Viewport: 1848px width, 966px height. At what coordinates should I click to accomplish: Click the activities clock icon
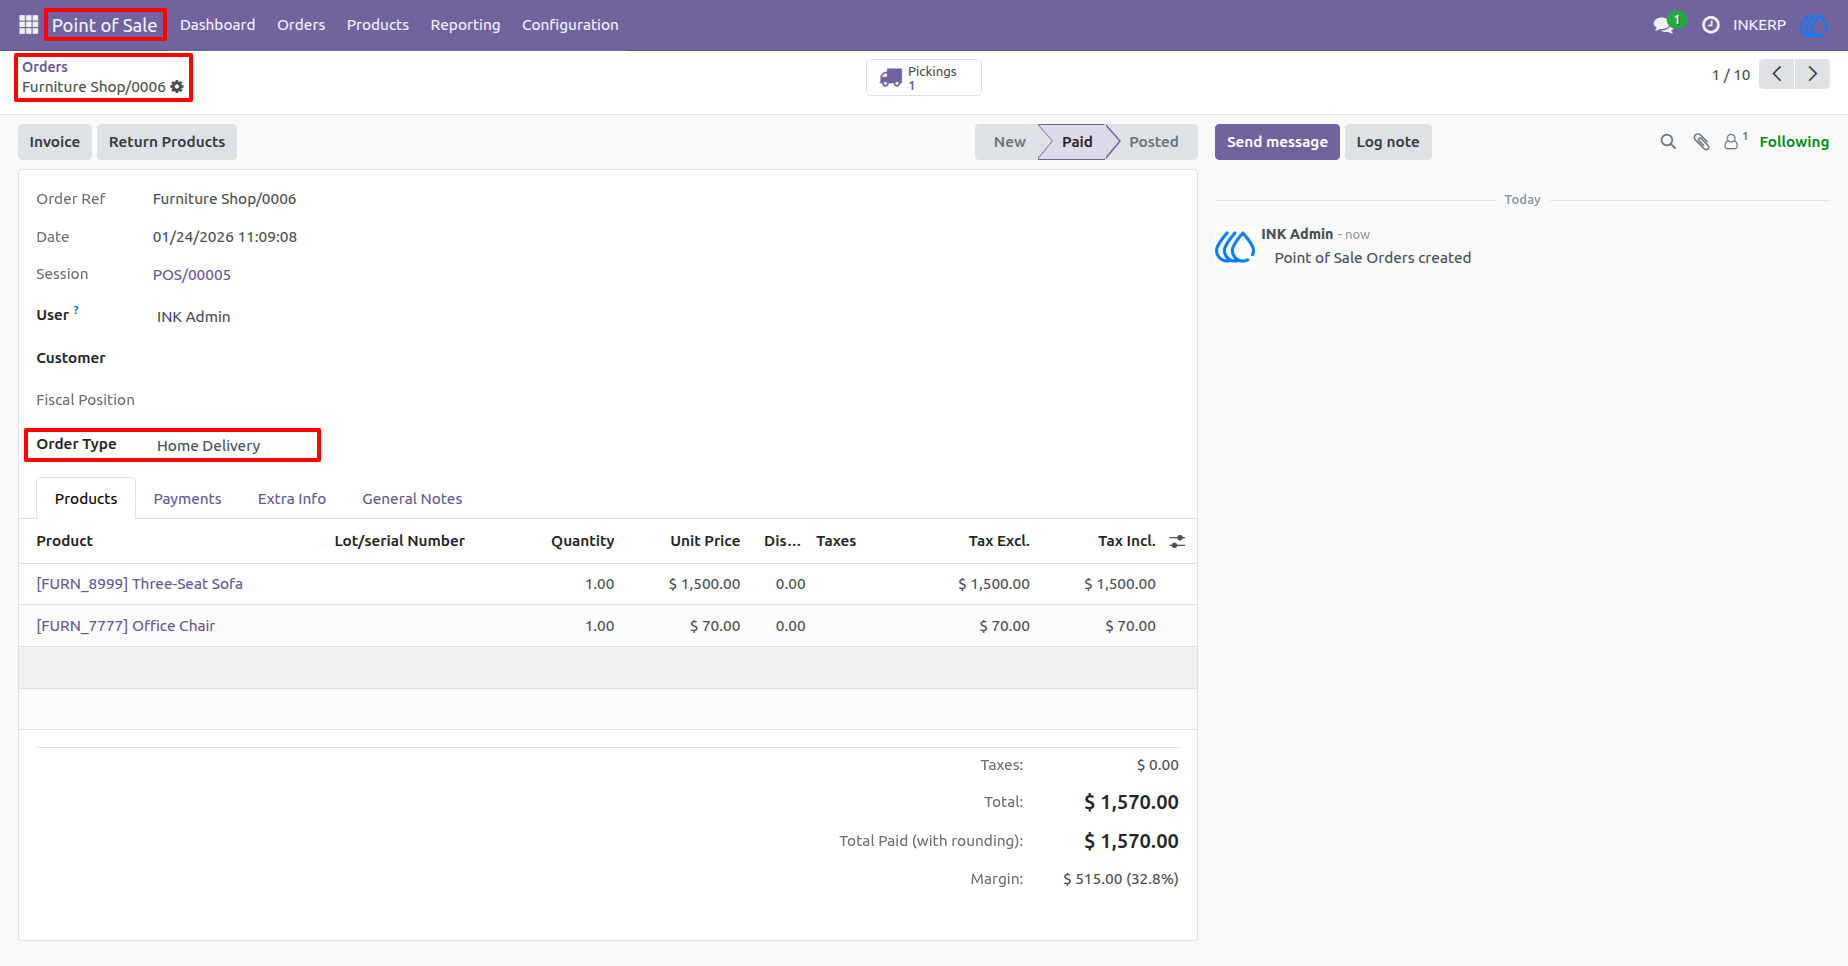1711,25
